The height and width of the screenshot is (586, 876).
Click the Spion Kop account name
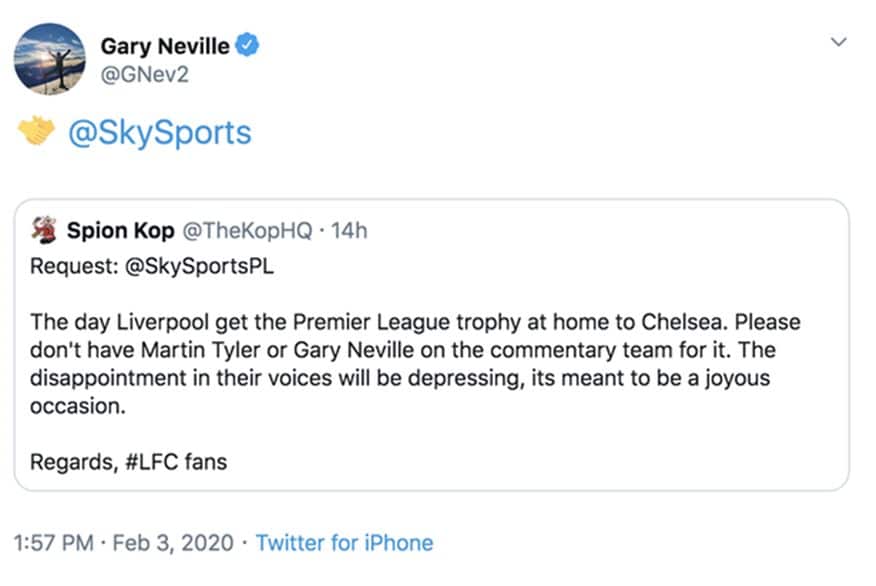click(x=120, y=231)
